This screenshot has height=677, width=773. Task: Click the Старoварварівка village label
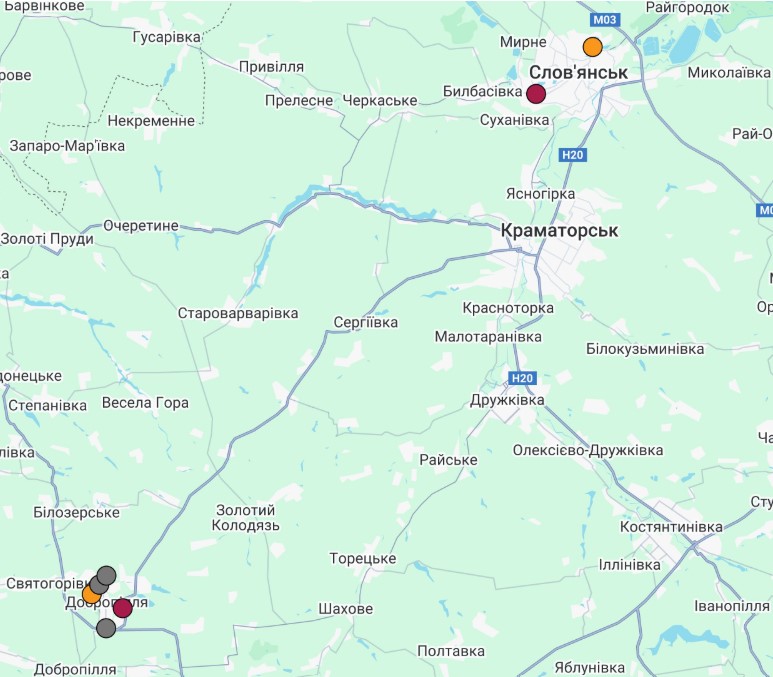pyautogui.click(x=238, y=313)
